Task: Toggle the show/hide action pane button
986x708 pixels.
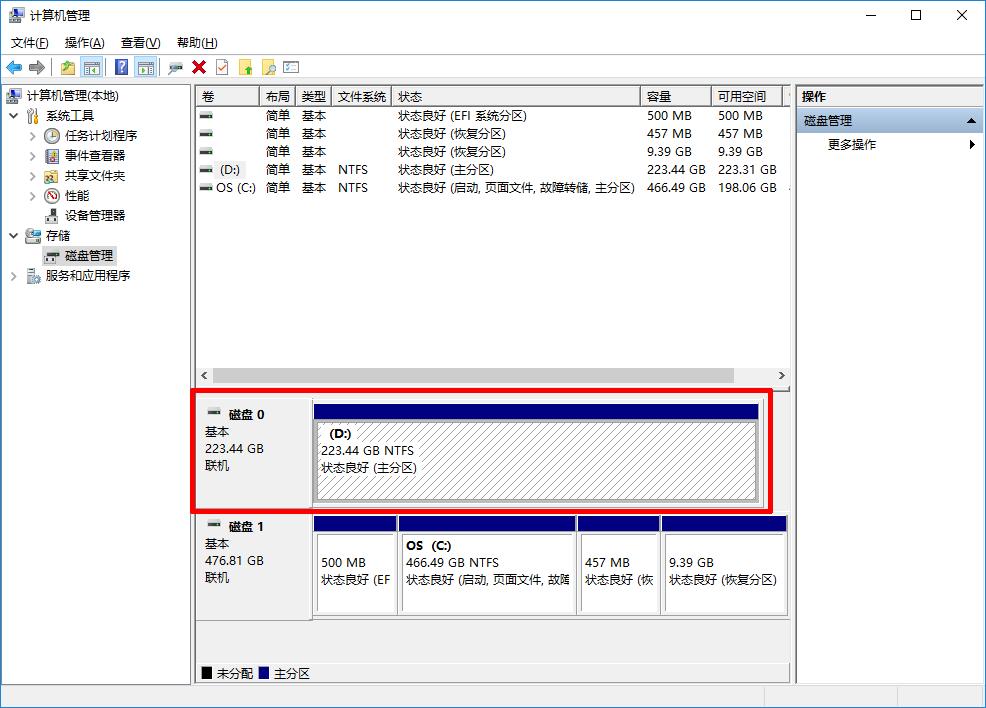Action: 146,67
